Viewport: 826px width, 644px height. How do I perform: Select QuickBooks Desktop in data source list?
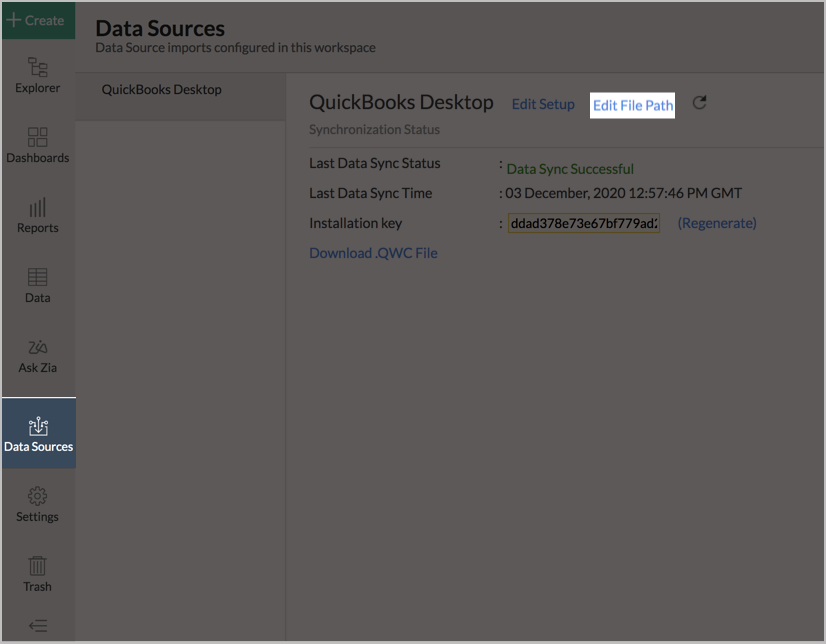(x=180, y=97)
